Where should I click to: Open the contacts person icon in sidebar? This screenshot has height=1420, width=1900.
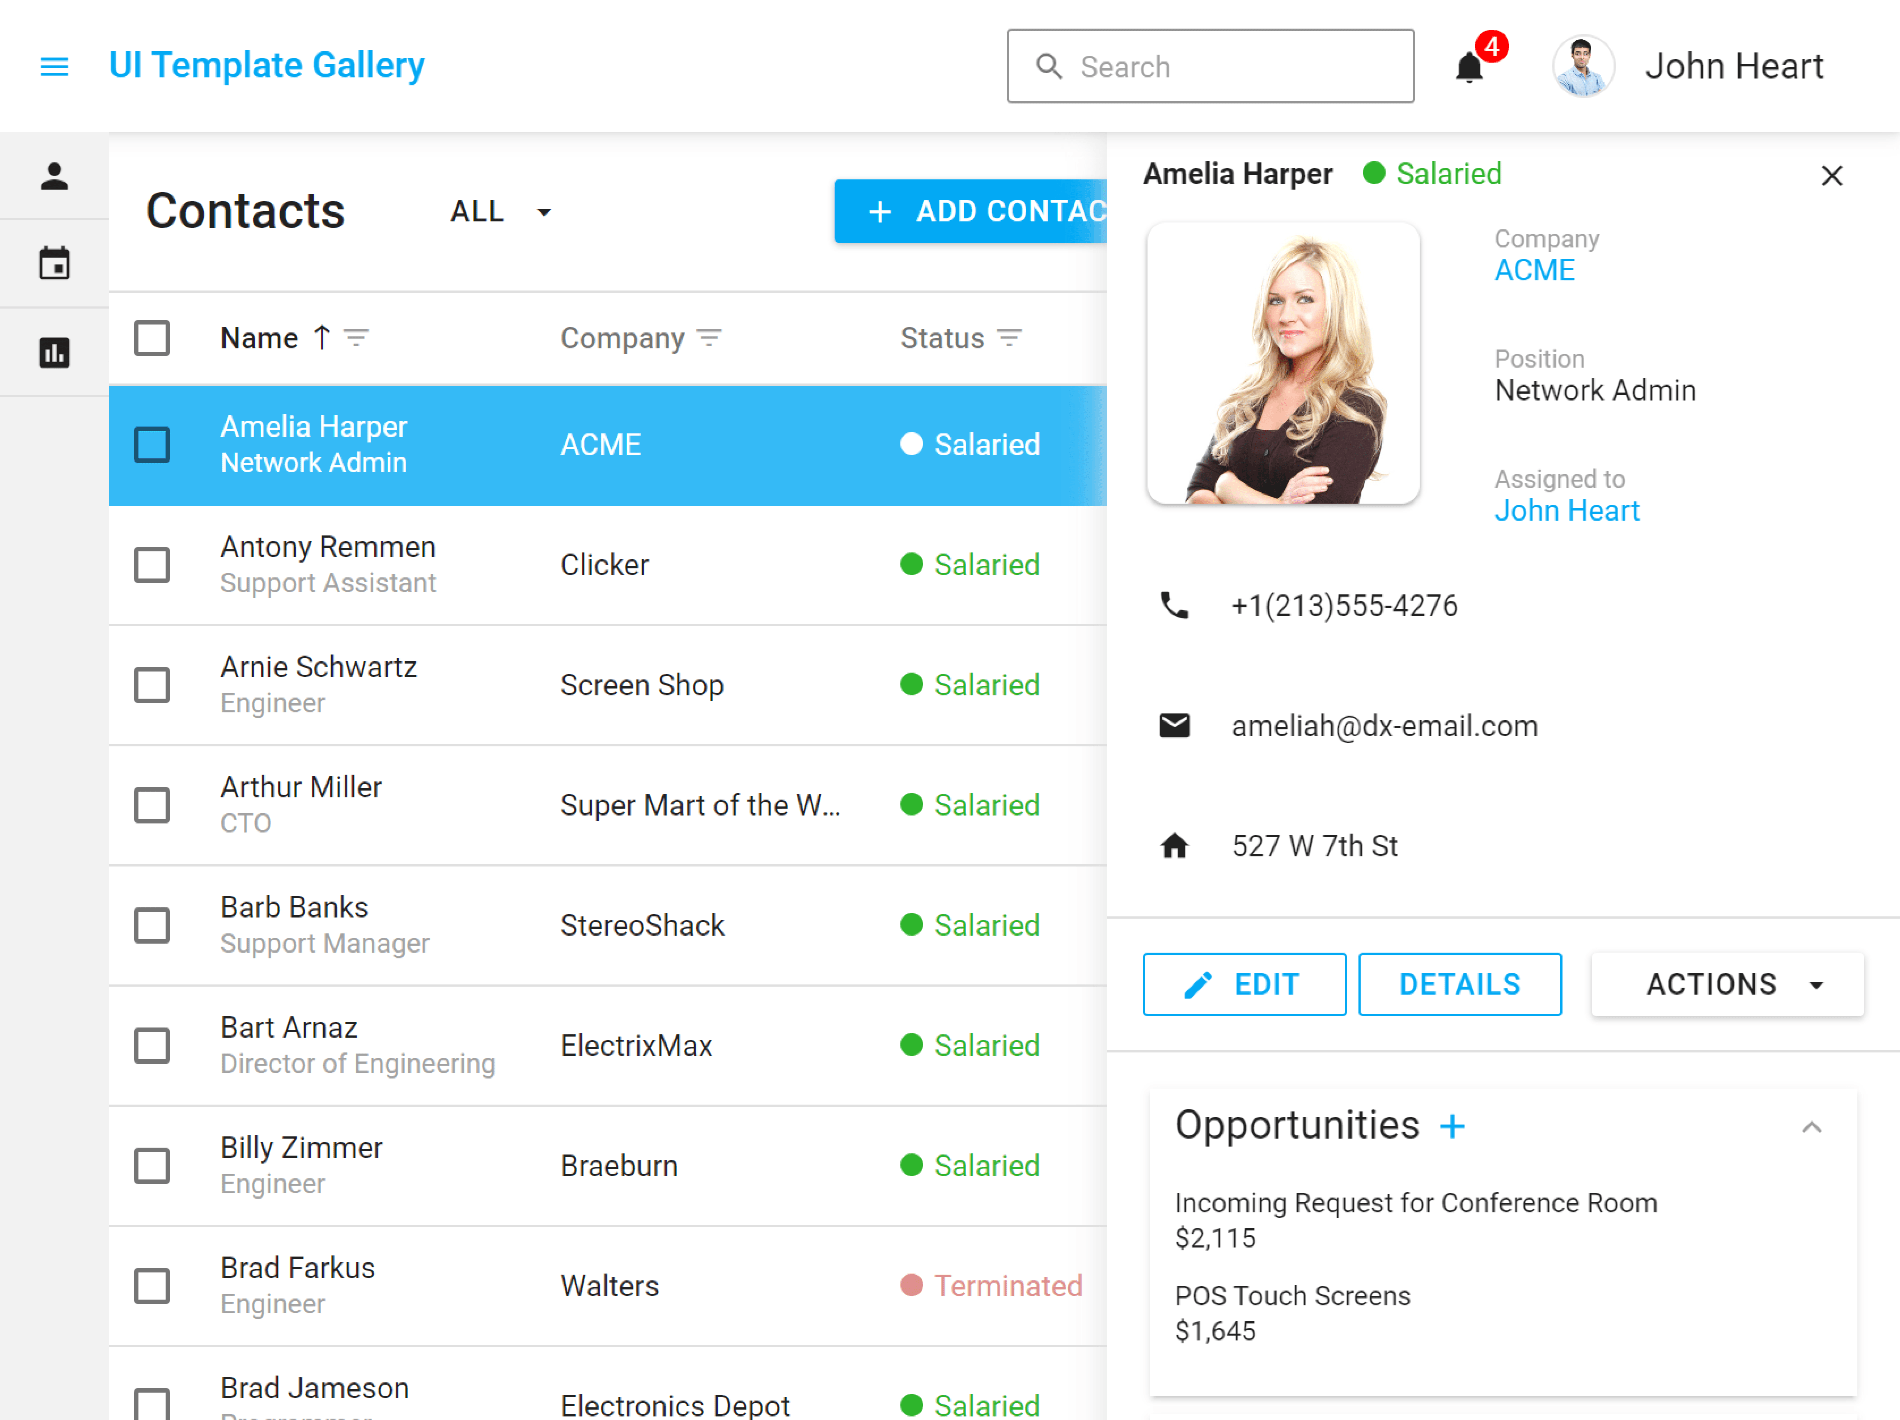[54, 176]
